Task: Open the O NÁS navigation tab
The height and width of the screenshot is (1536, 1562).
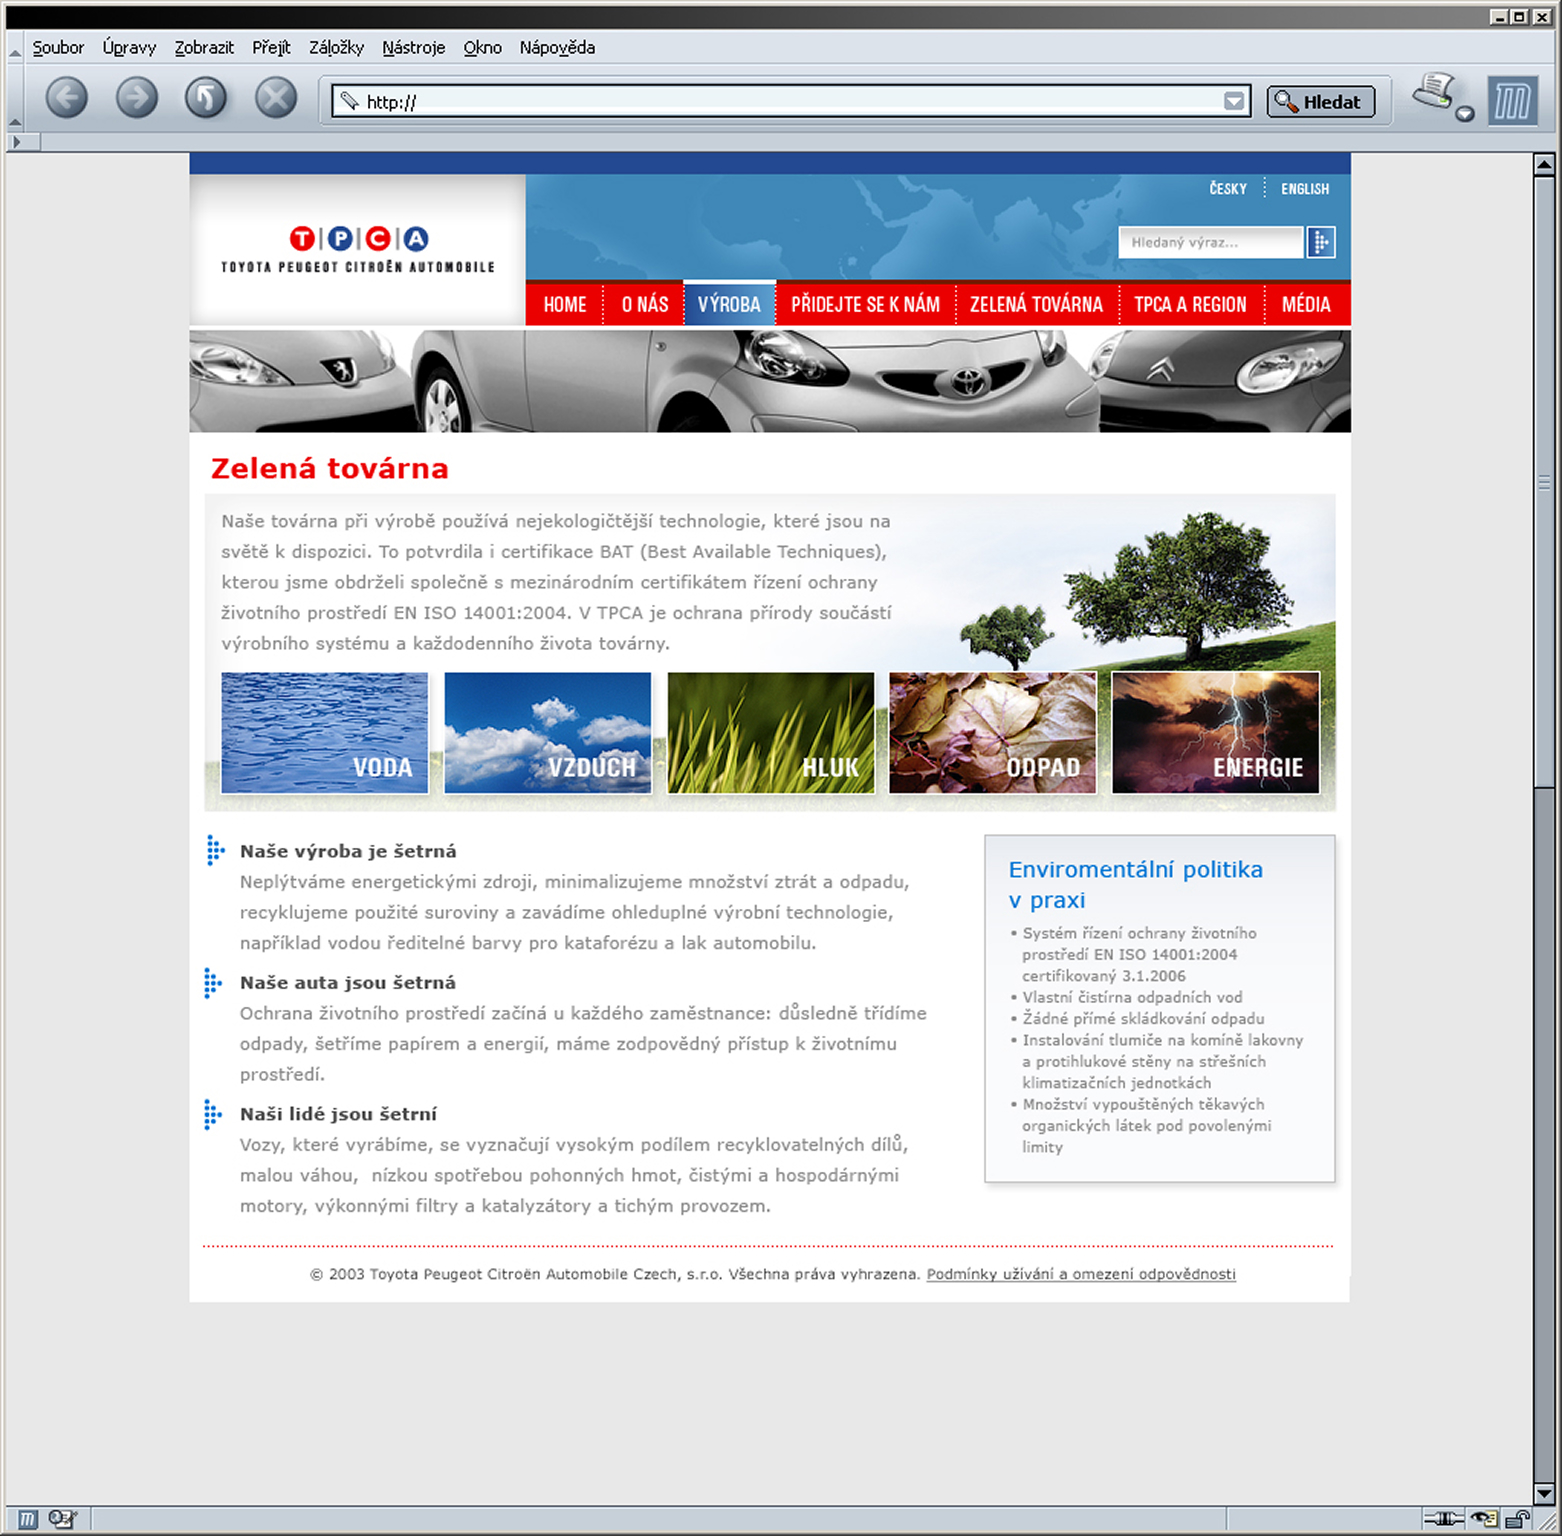Action: click(645, 304)
